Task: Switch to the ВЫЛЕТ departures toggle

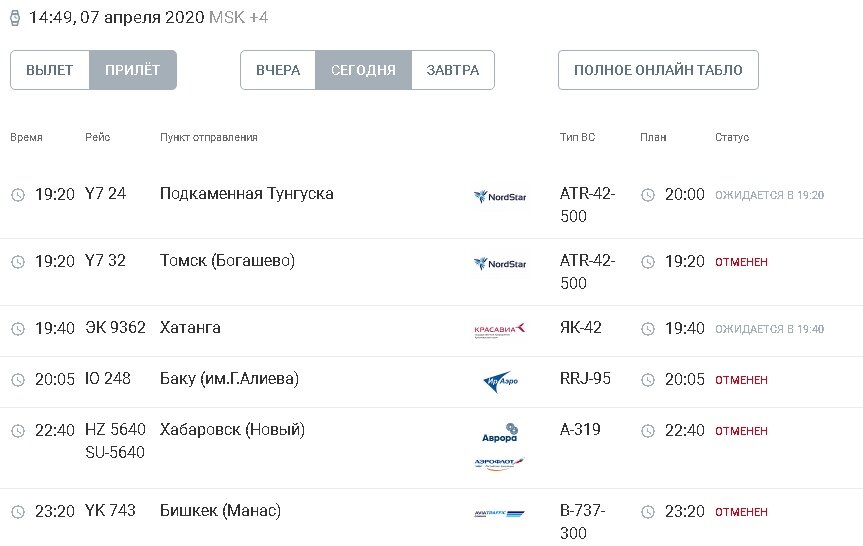Action: click(x=50, y=70)
